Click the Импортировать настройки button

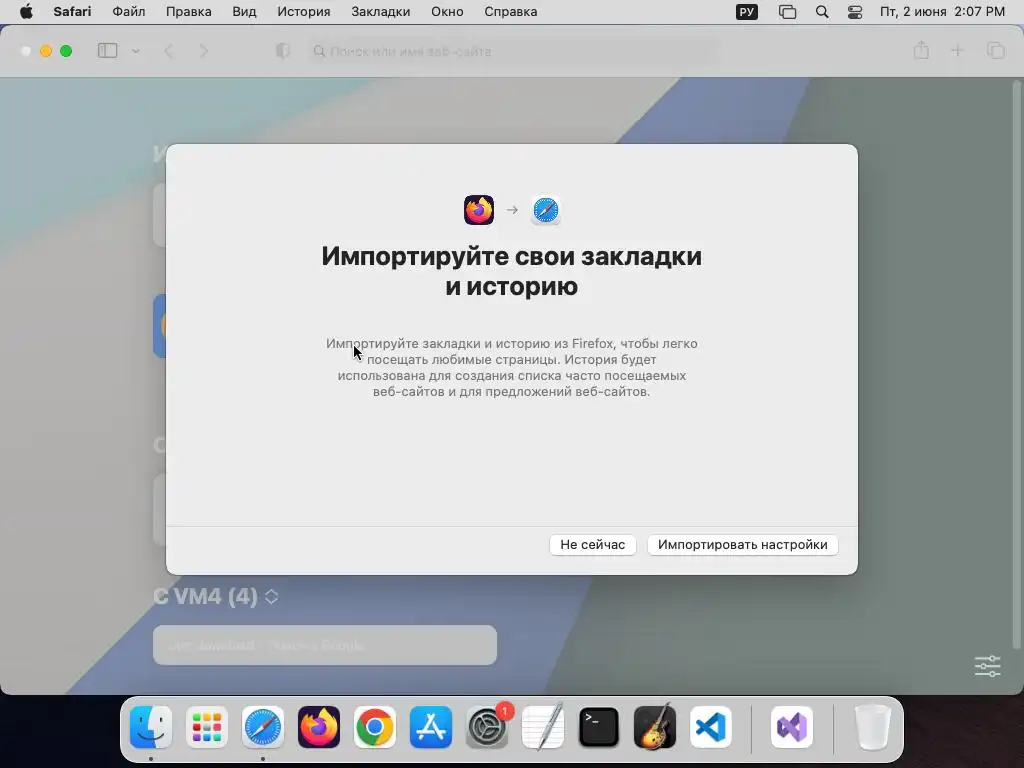pyautogui.click(x=743, y=545)
